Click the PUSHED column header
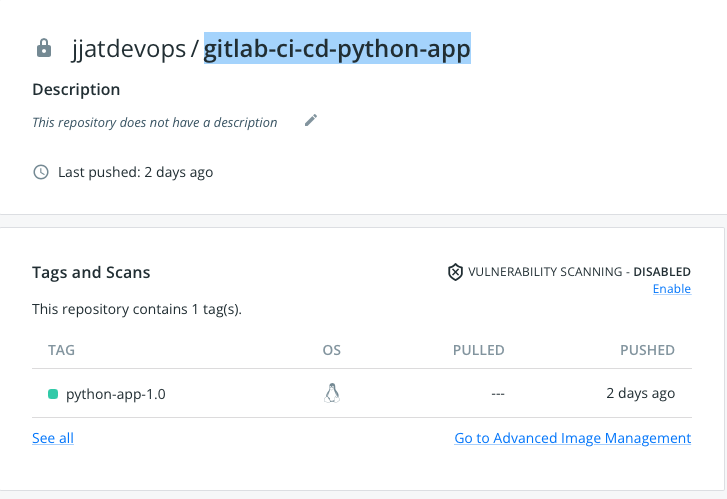 pyautogui.click(x=647, y=350)
